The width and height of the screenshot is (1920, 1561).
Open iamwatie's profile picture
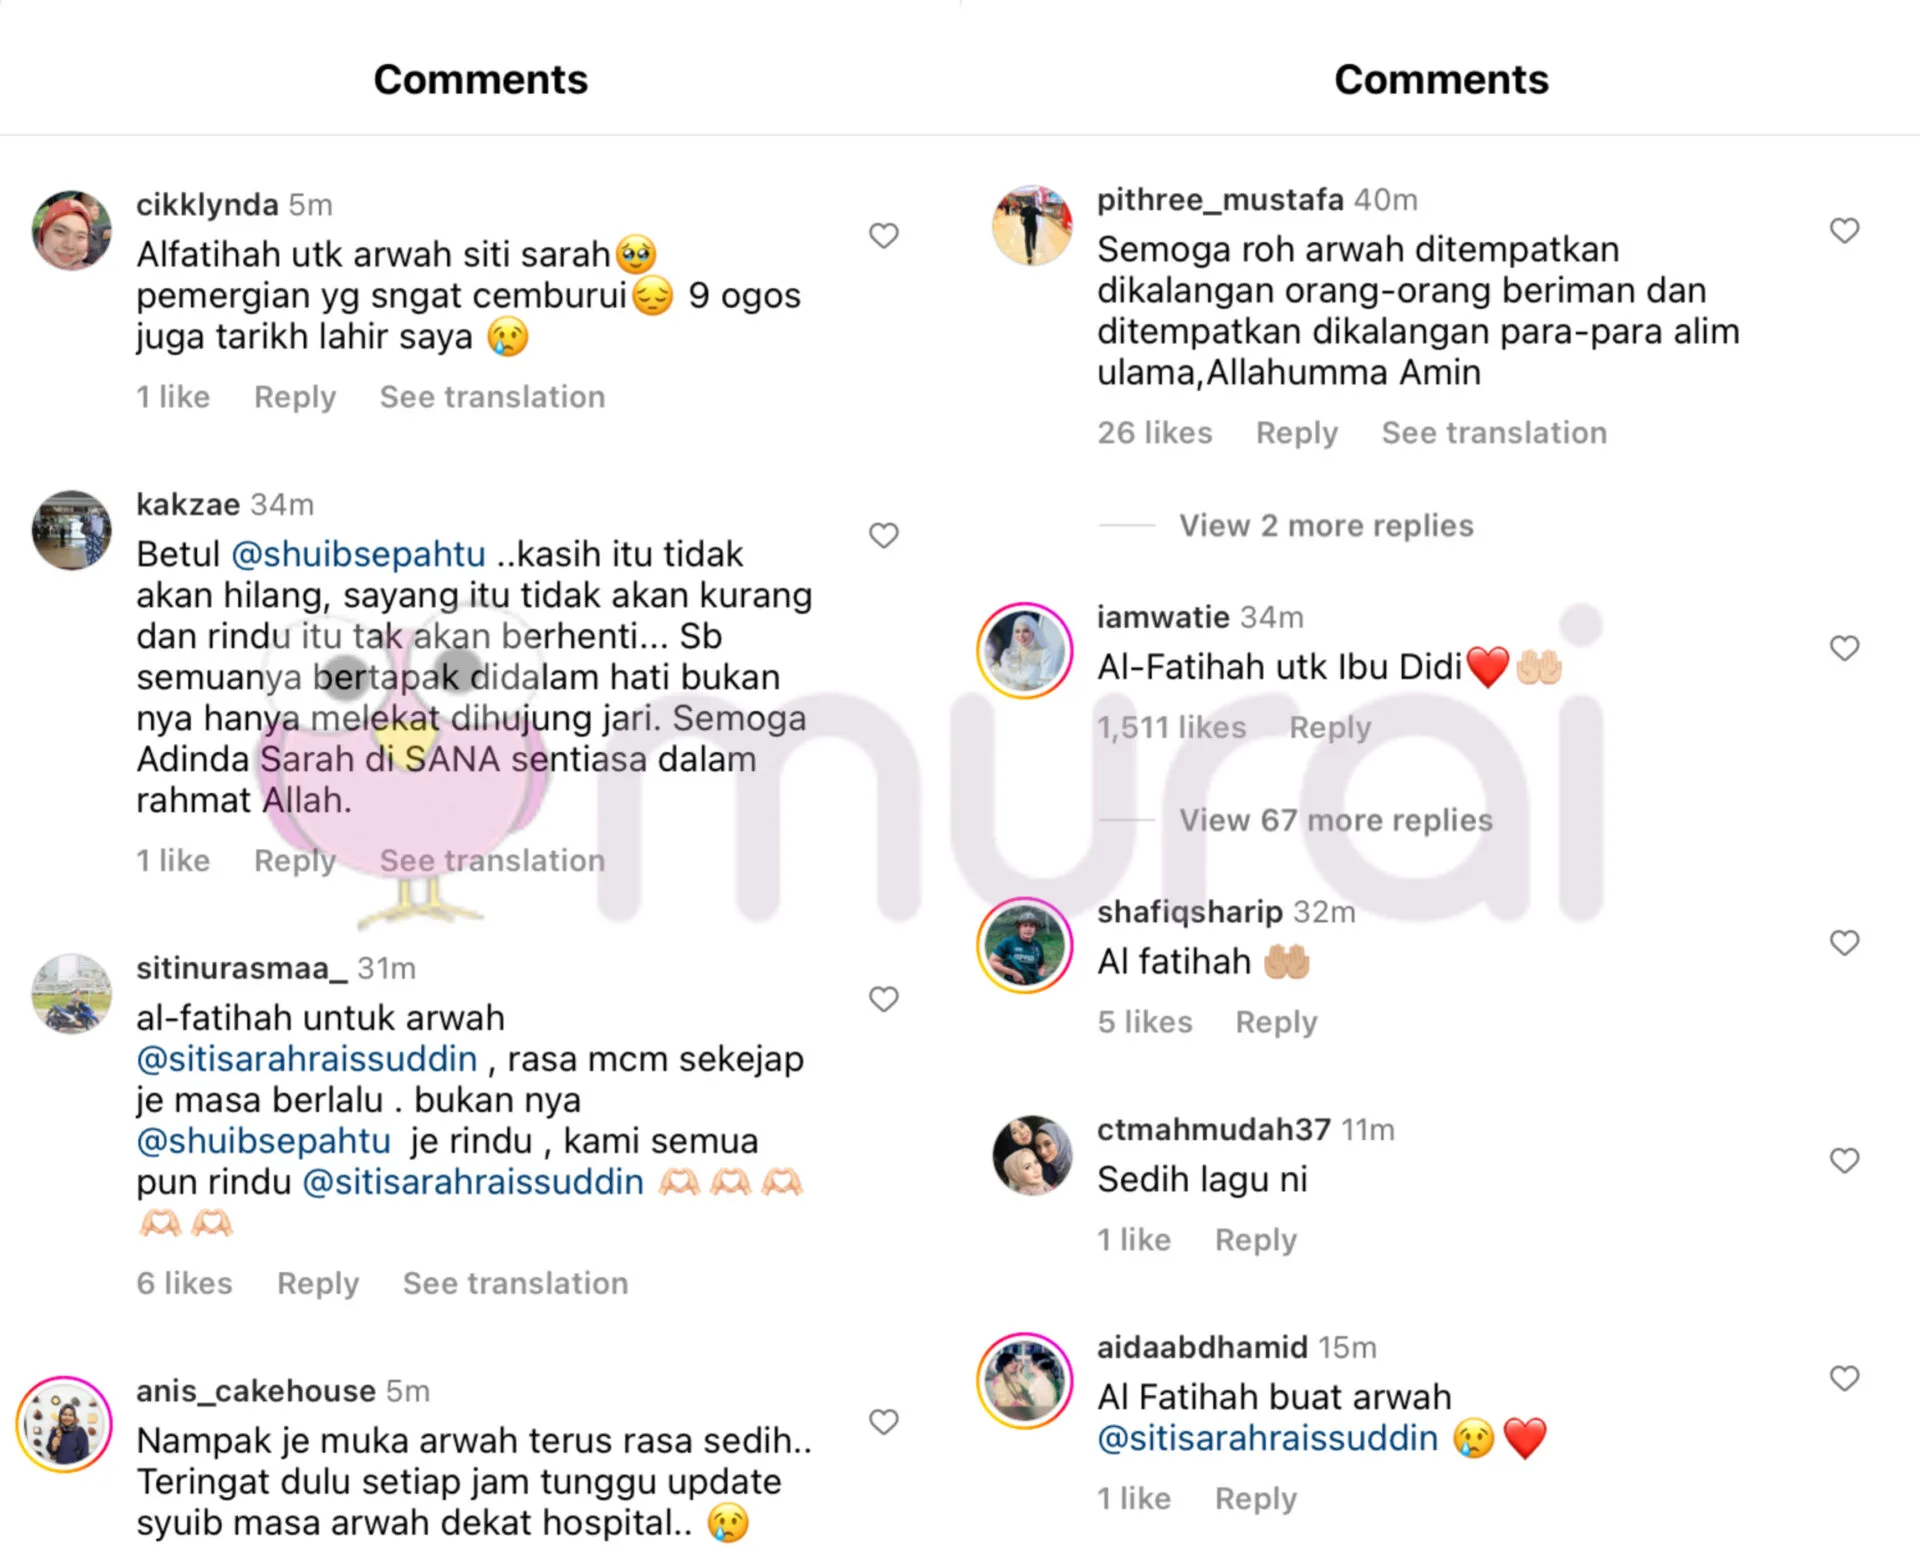point(1025,651)
